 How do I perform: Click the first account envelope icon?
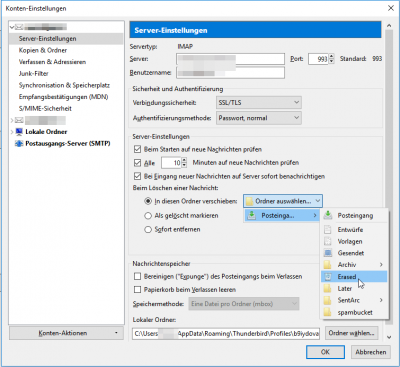click(19, 27)
